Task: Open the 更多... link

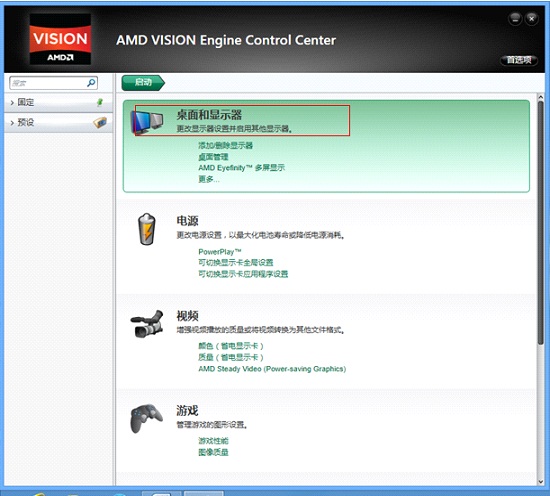Action: pos(209,179)
